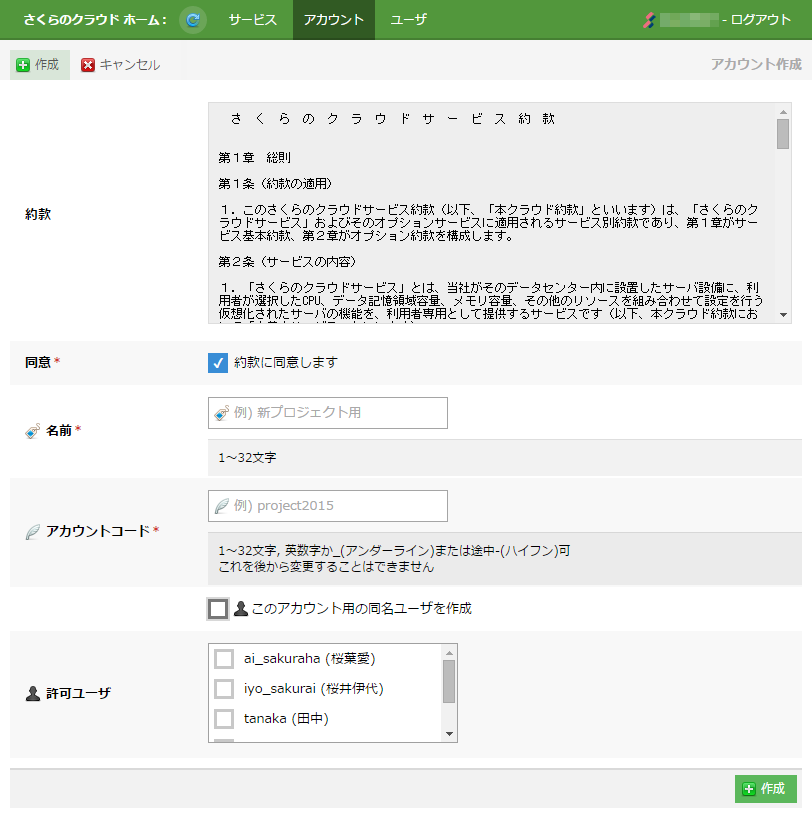The width and height of the screenshot is (812, 816).
Task: Enable the same-name user creation checkbox
Action: click(218, 608)
